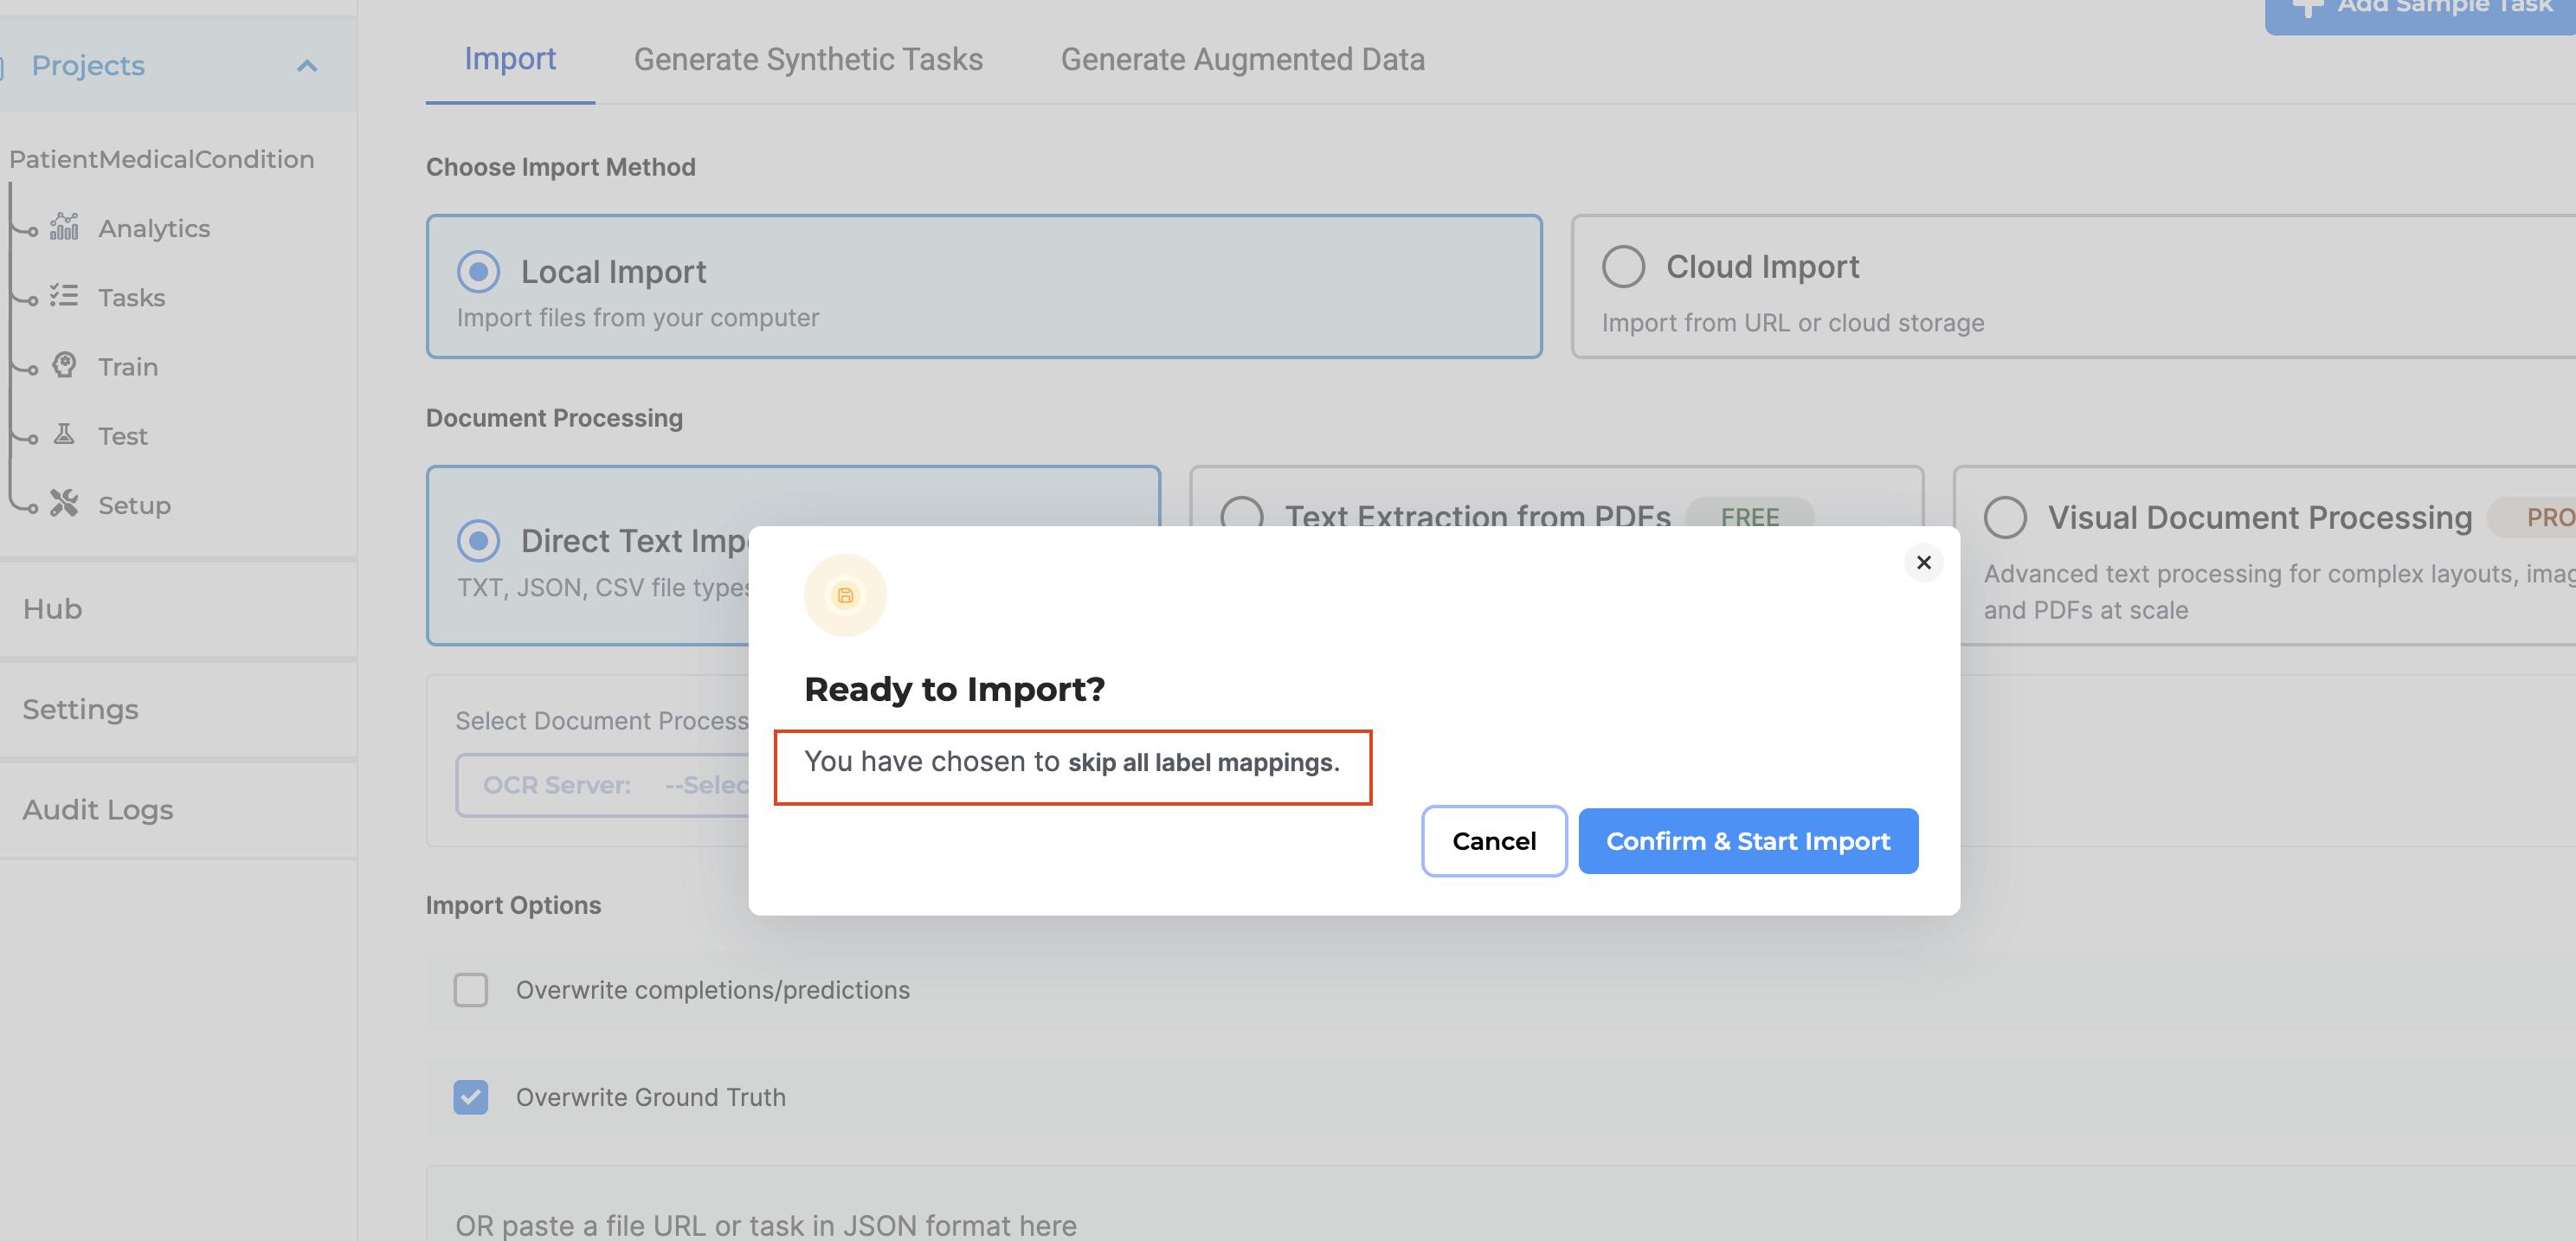Image resolution: width=2576 pixels, height=1241 pixels.
Task: Select Visual Document Processing radio button
Action: 2005,518
